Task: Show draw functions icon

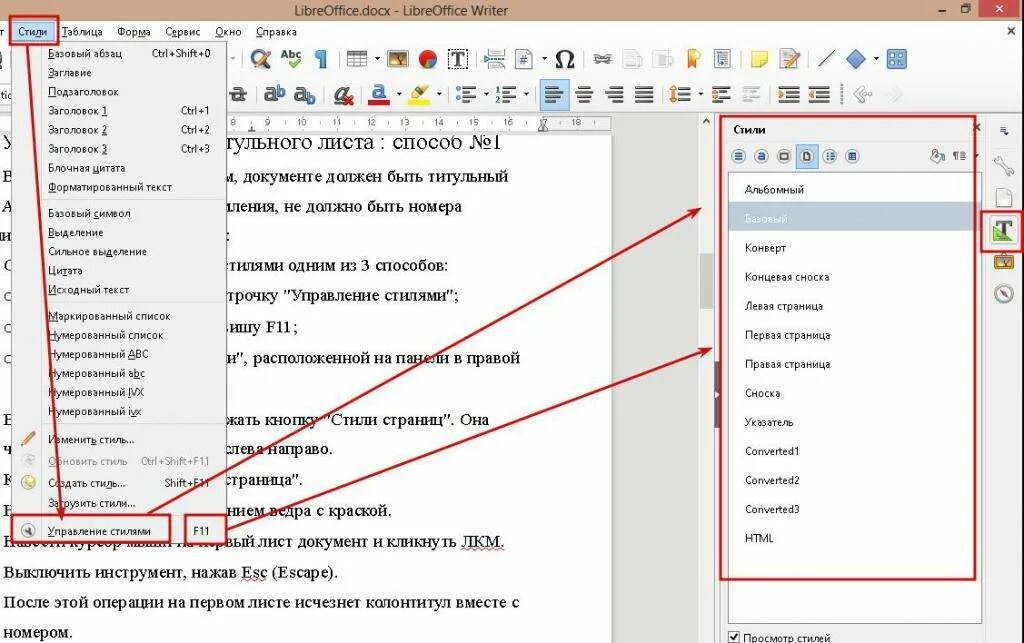Action: click(x=897, y=59)
